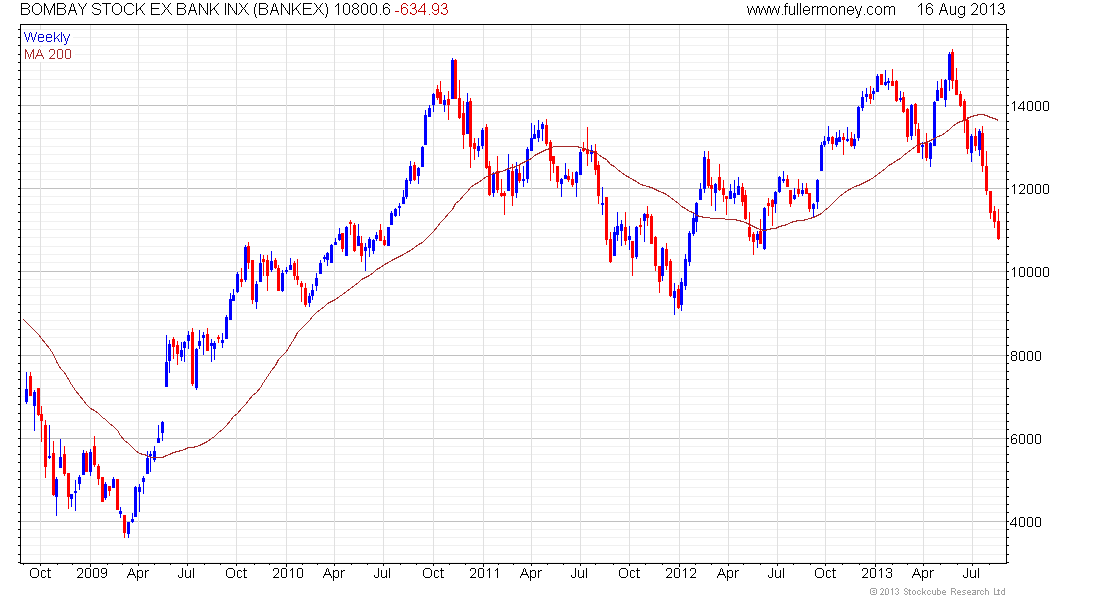Click the 6000 price axis label
Viewport: 1100px width, 600px height.
pyautogui.click(x=1026, y=439)
